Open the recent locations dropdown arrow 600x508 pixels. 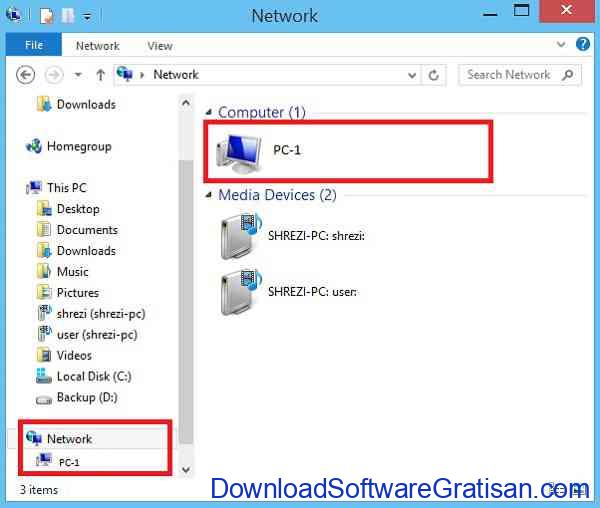[78, 75]
